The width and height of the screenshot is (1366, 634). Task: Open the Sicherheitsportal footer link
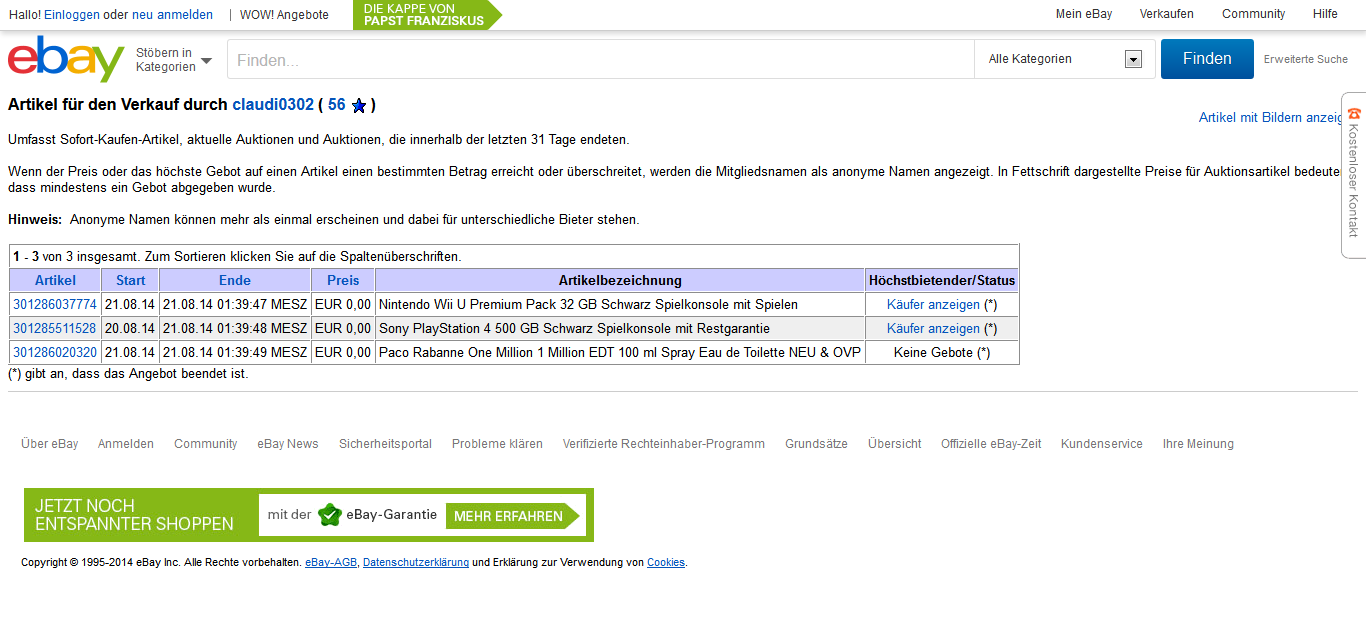pos(385,444)
